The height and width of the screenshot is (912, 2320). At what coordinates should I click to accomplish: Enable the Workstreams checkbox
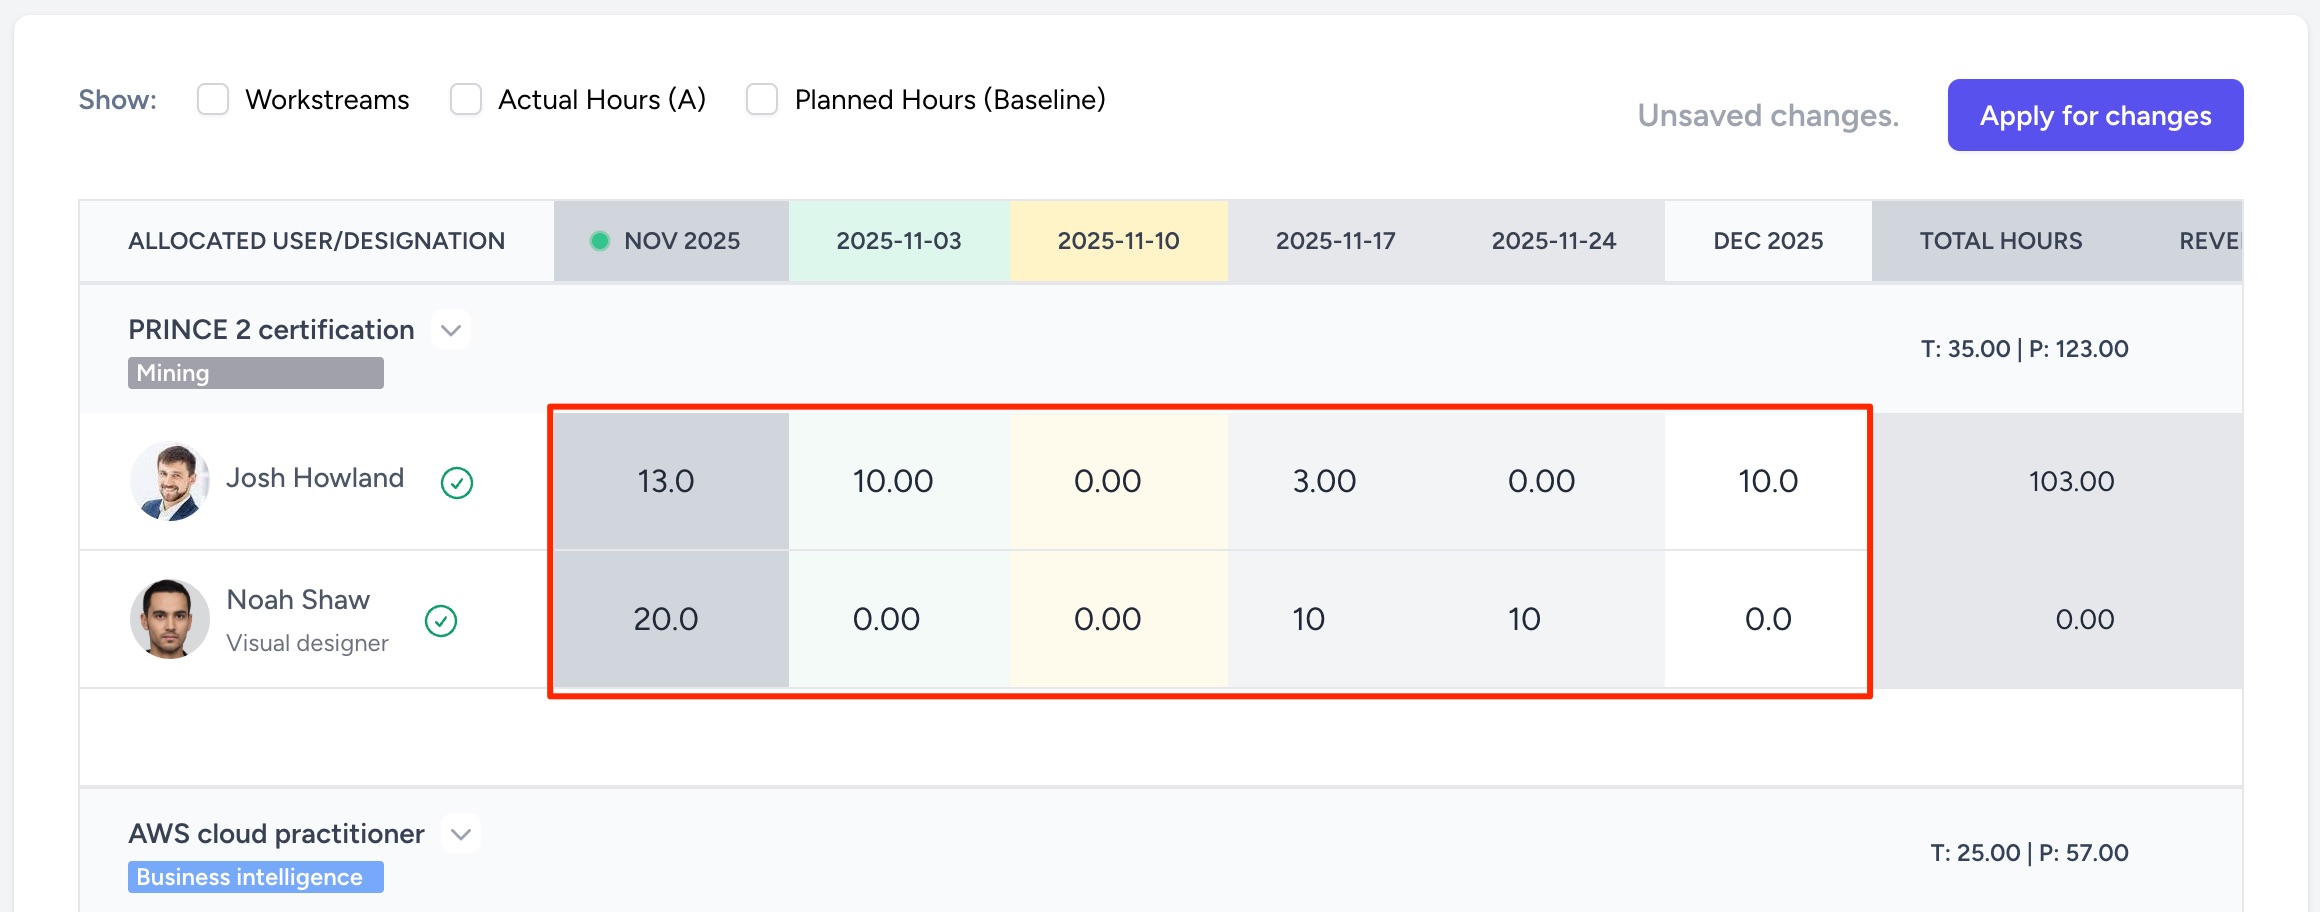pos(213,100)
